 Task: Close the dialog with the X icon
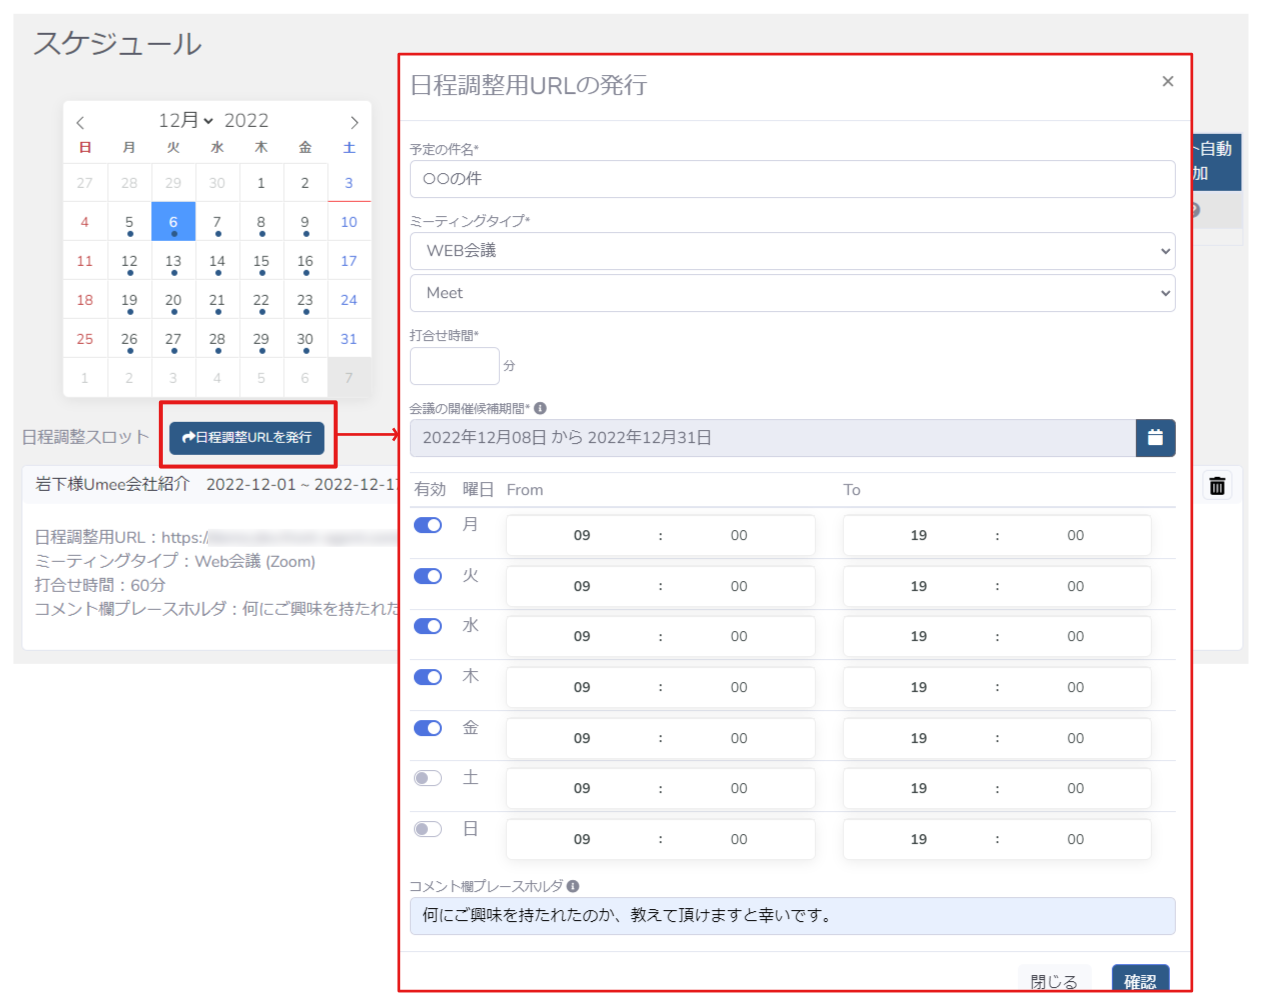pos(1167,82)
